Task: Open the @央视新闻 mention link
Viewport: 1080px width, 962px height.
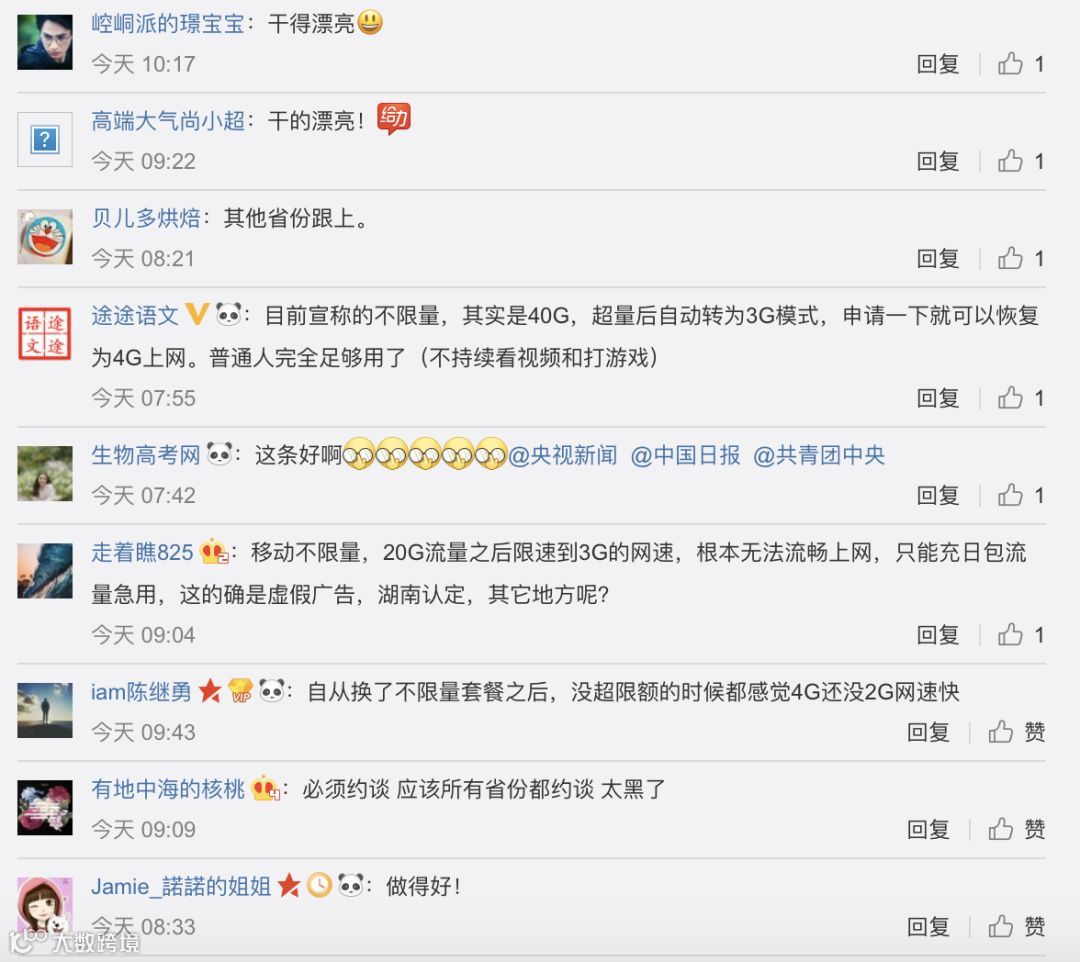Action: [562, 455]
